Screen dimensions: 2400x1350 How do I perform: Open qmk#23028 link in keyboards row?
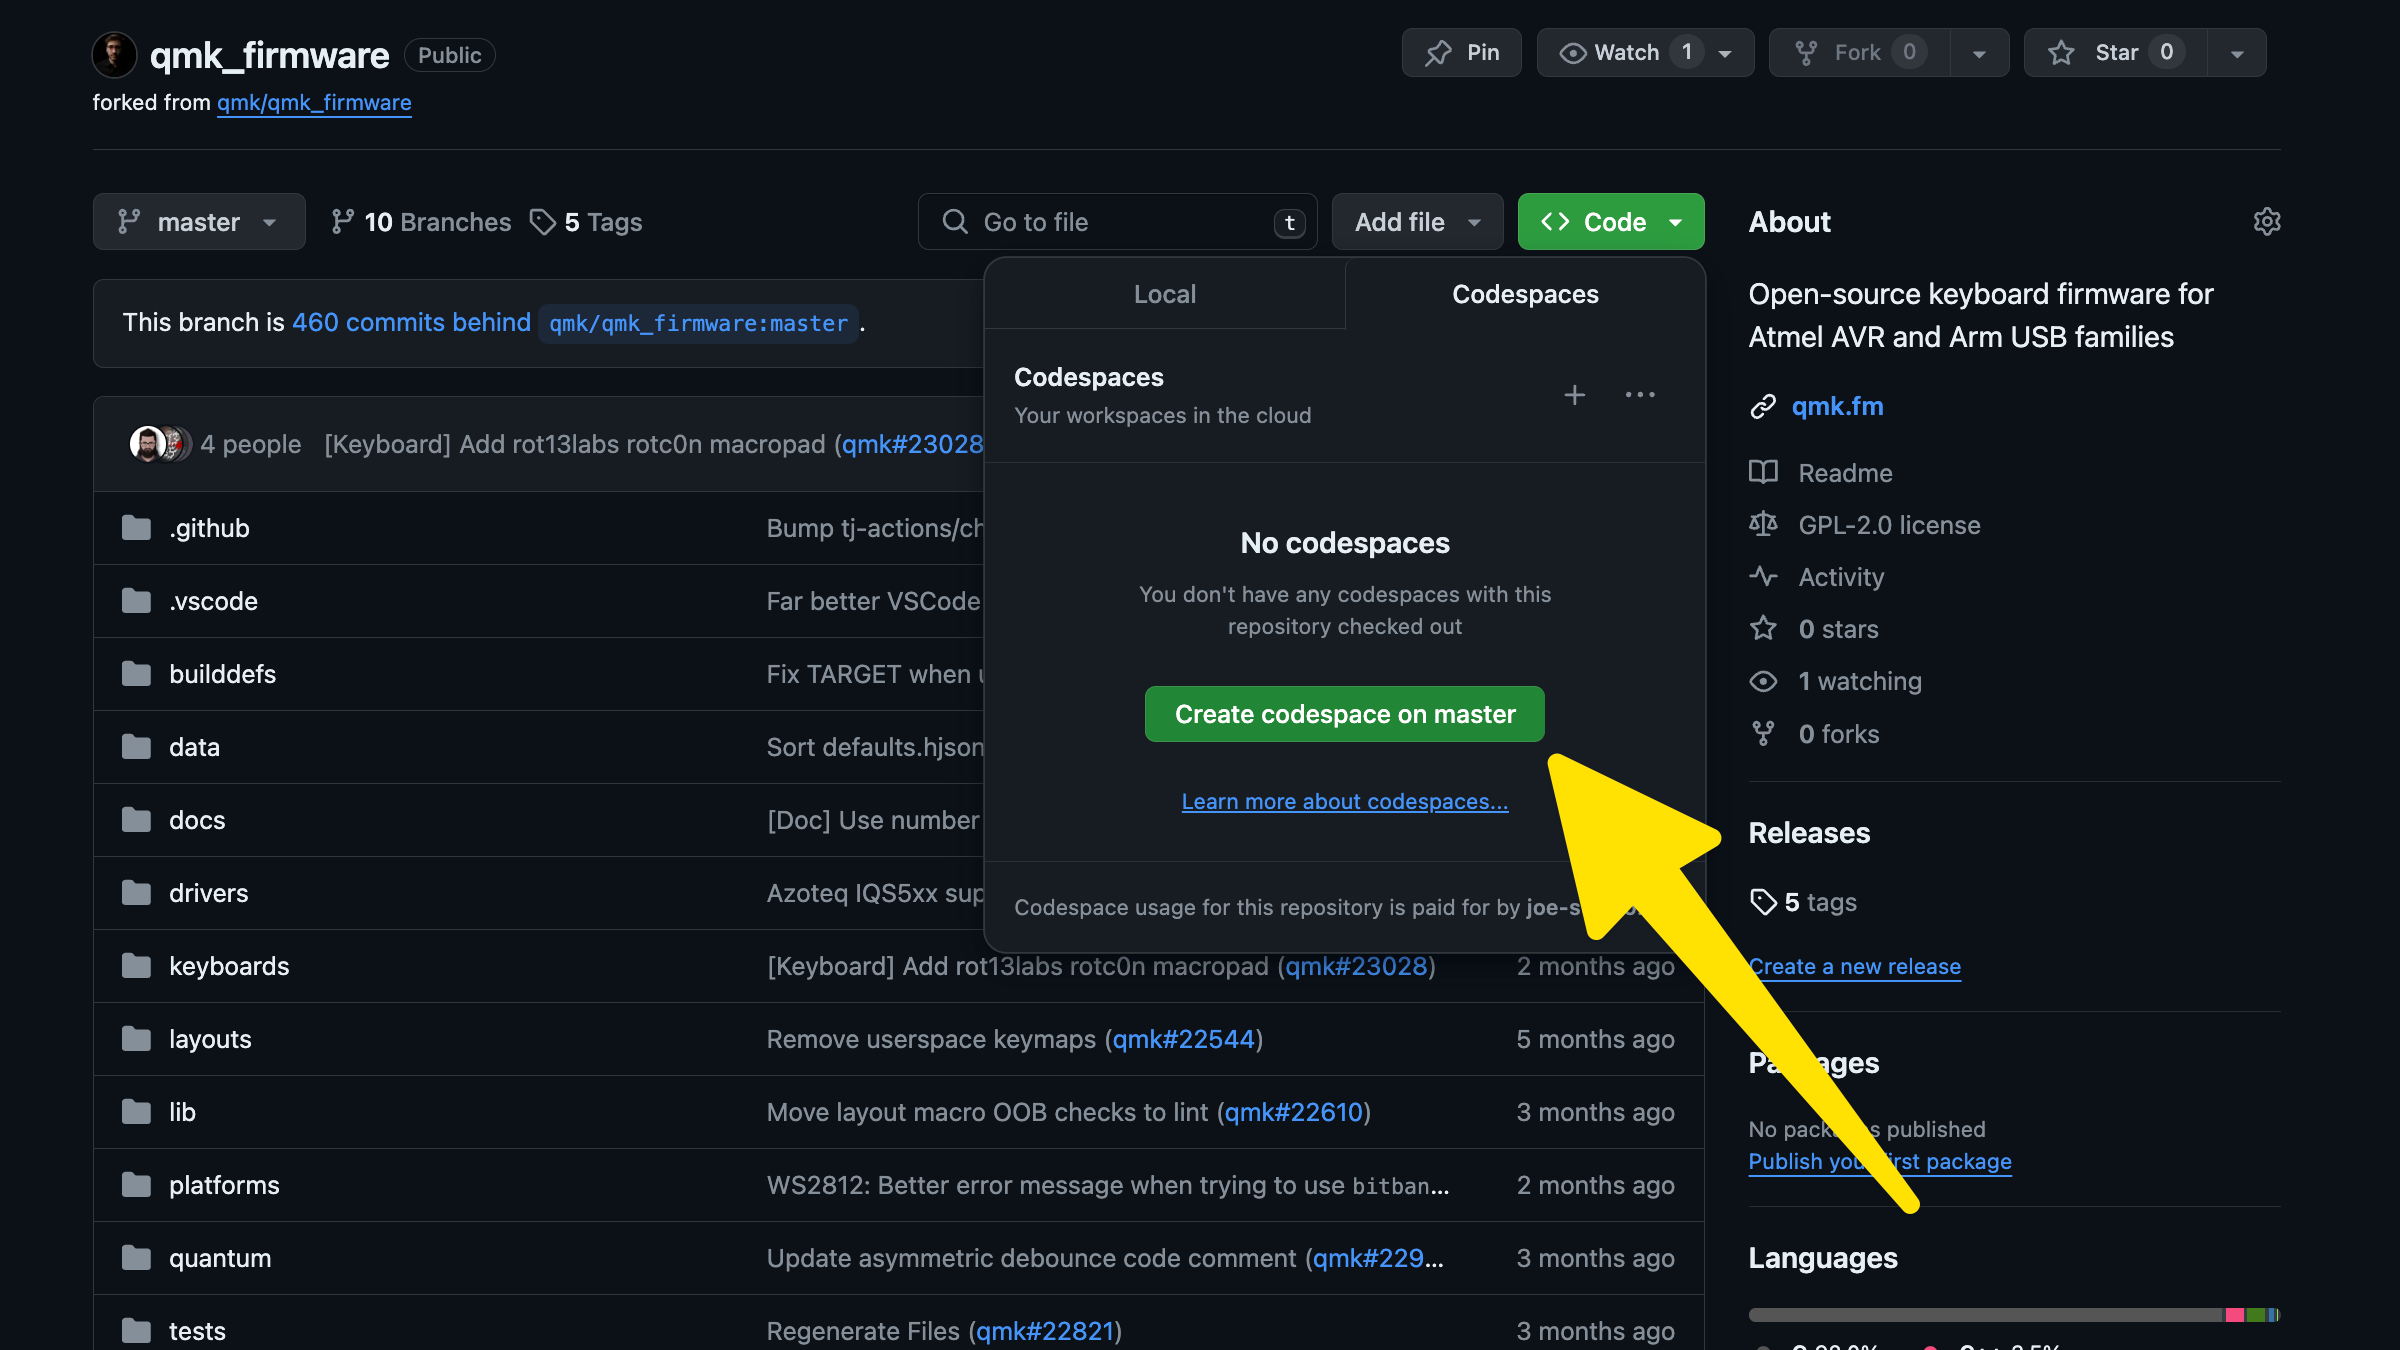click(1356, 966)
